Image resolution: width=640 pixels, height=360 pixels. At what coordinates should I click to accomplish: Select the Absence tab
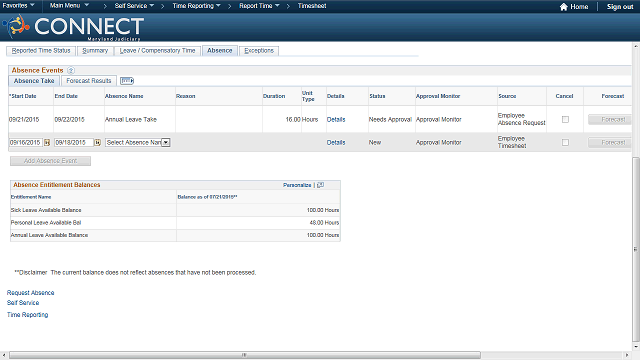tap(220, 51)
